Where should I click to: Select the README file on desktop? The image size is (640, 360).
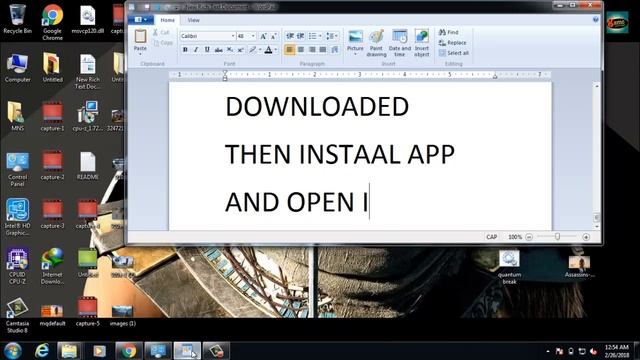pyautogui.click(x=87, y=165)
